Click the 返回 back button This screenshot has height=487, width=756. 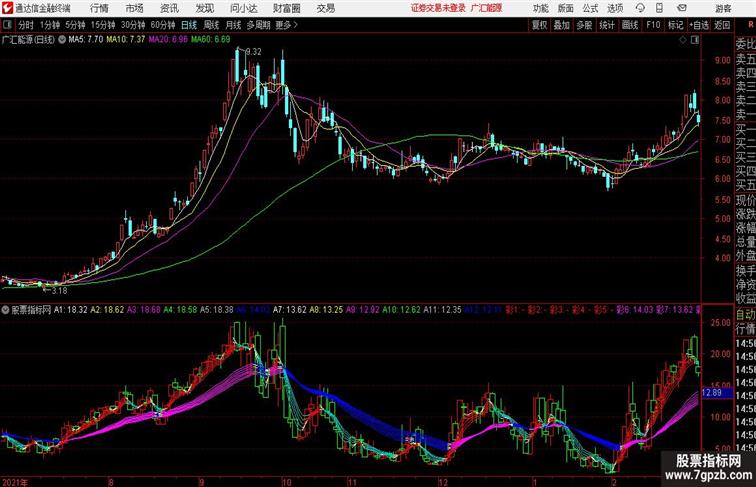(x=722, y=25)
